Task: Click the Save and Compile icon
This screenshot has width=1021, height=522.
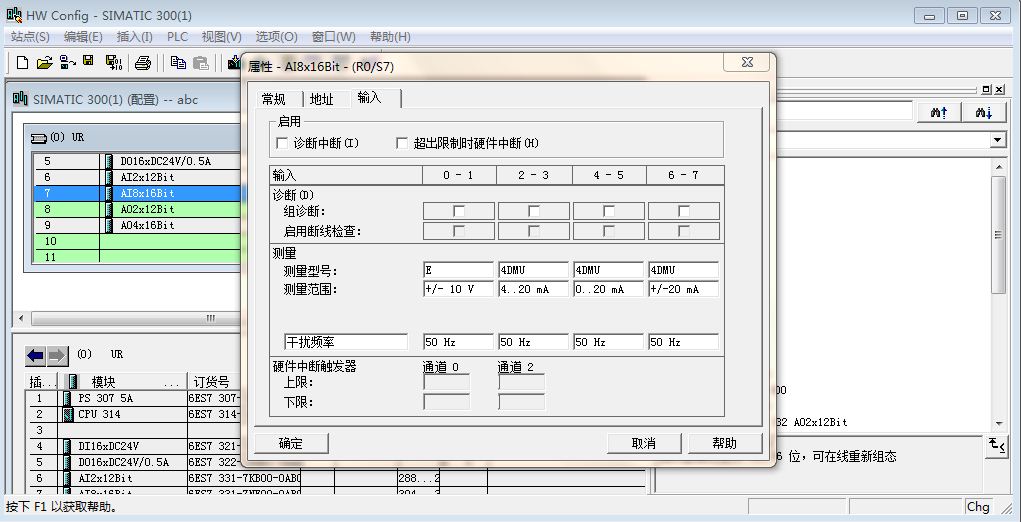Action: pyautogui.click(x=113, y=63)
